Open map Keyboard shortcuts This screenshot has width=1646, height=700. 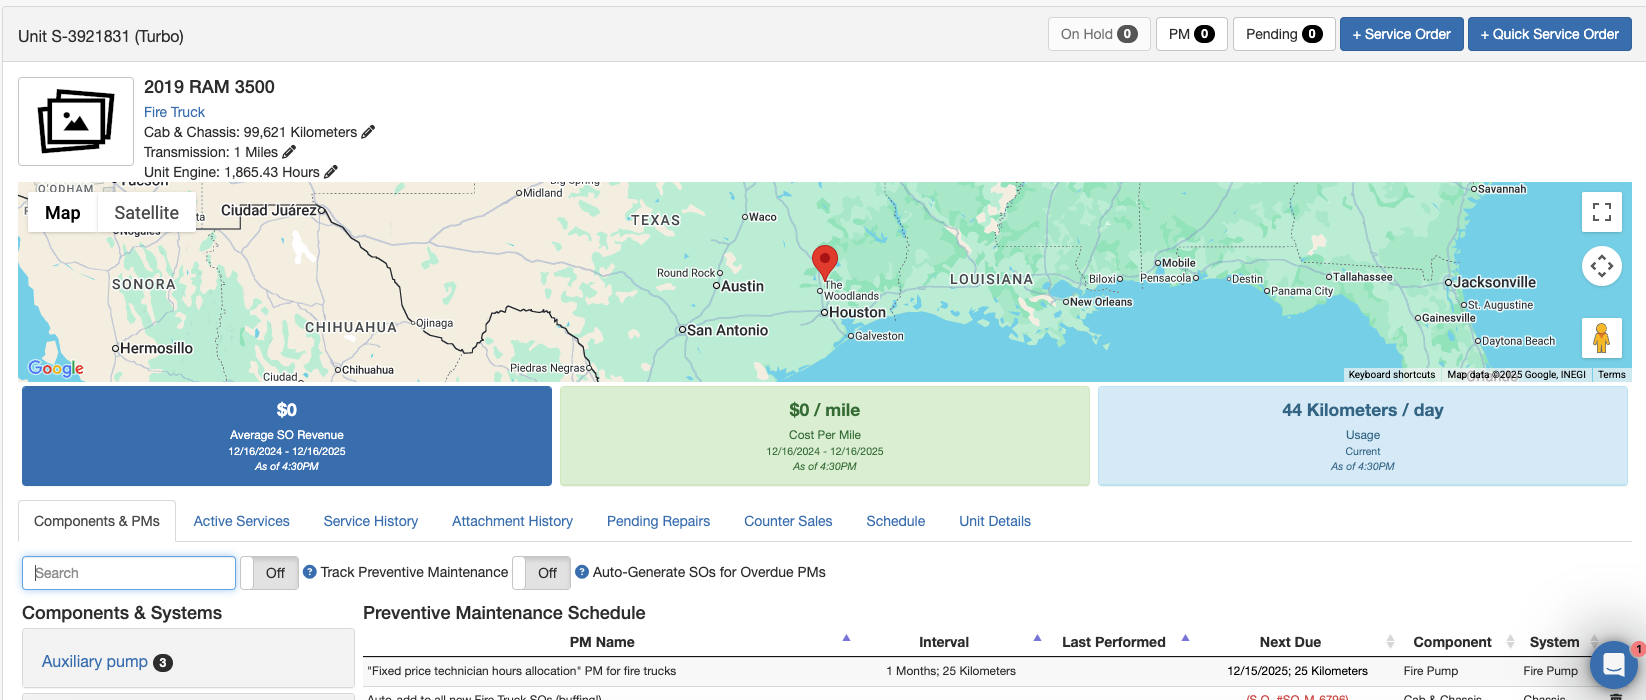(x=1391, y=375)
